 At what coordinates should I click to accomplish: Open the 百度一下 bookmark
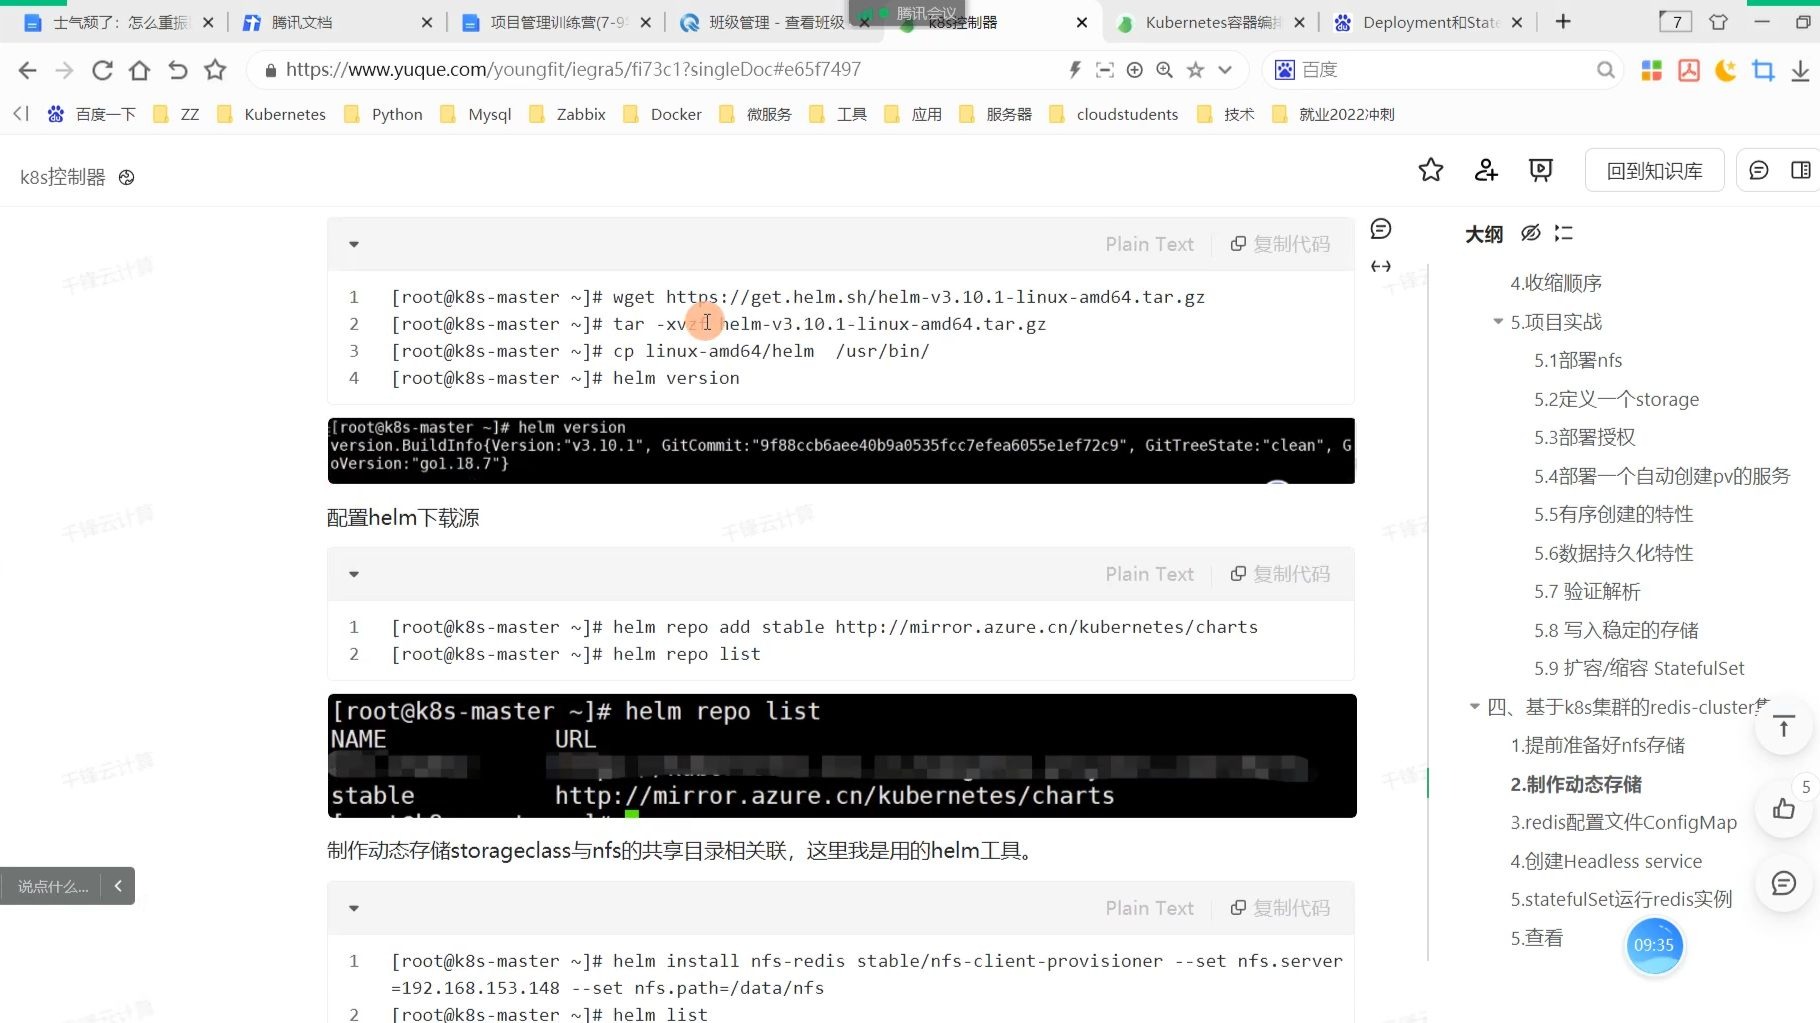click(92, 114)
